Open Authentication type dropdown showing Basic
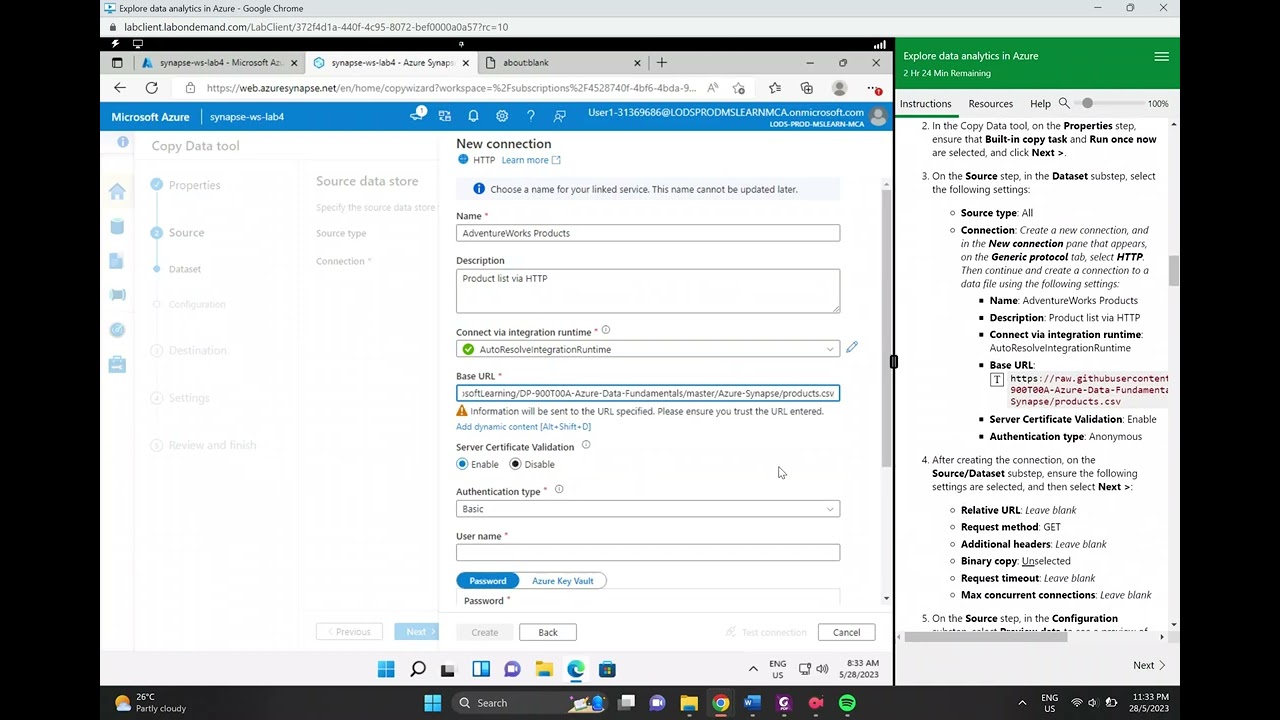 (648, 509)
